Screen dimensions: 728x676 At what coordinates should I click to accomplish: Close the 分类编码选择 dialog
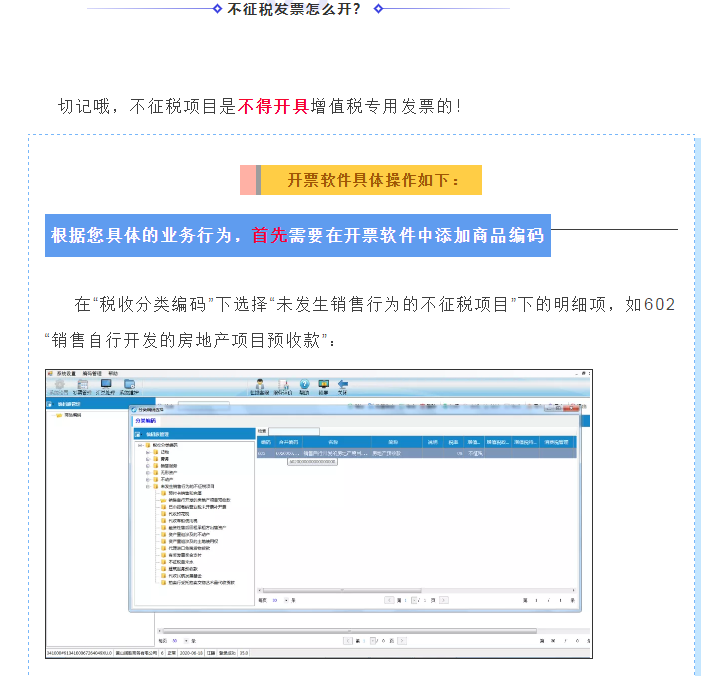coord(571,408)
